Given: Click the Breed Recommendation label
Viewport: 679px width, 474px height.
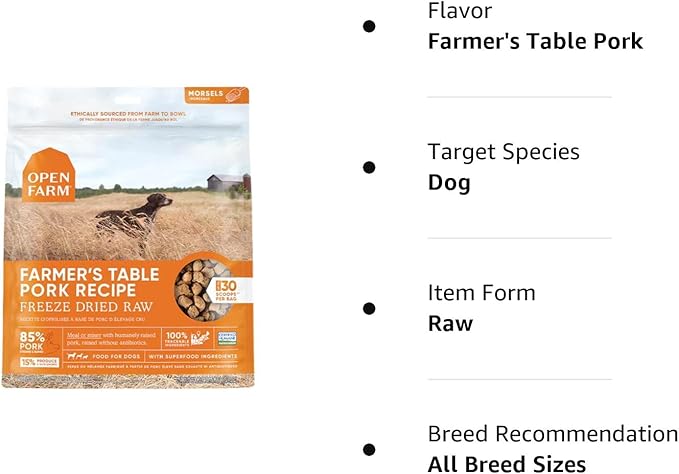Looking at the screenshot, I should (x=553, y=433).
